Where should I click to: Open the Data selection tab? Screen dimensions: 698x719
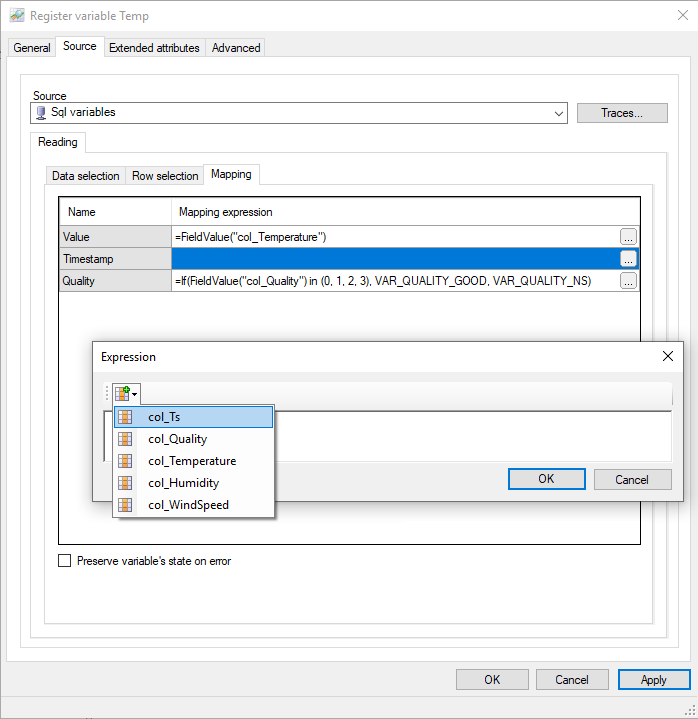click(x=86, y=176)
